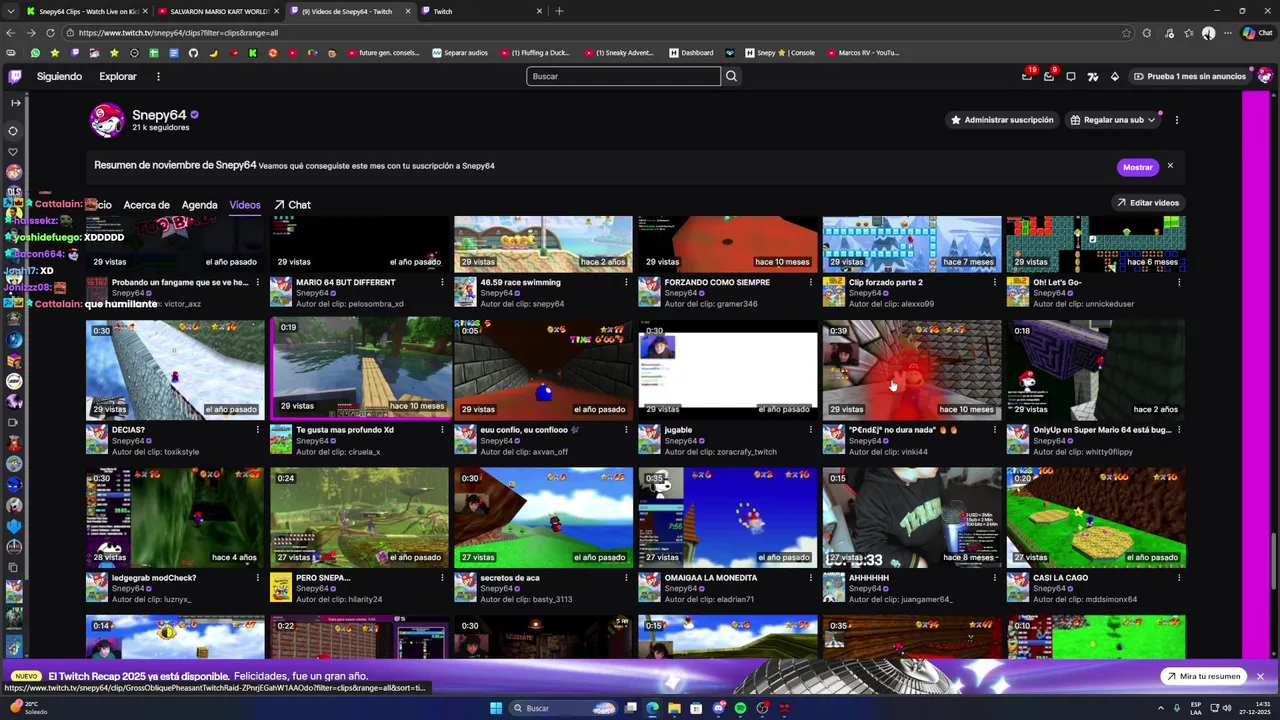Screen dimensions: 1280x720
Task: Switch to the Agenda channel tab
Action: pos(199,205)
